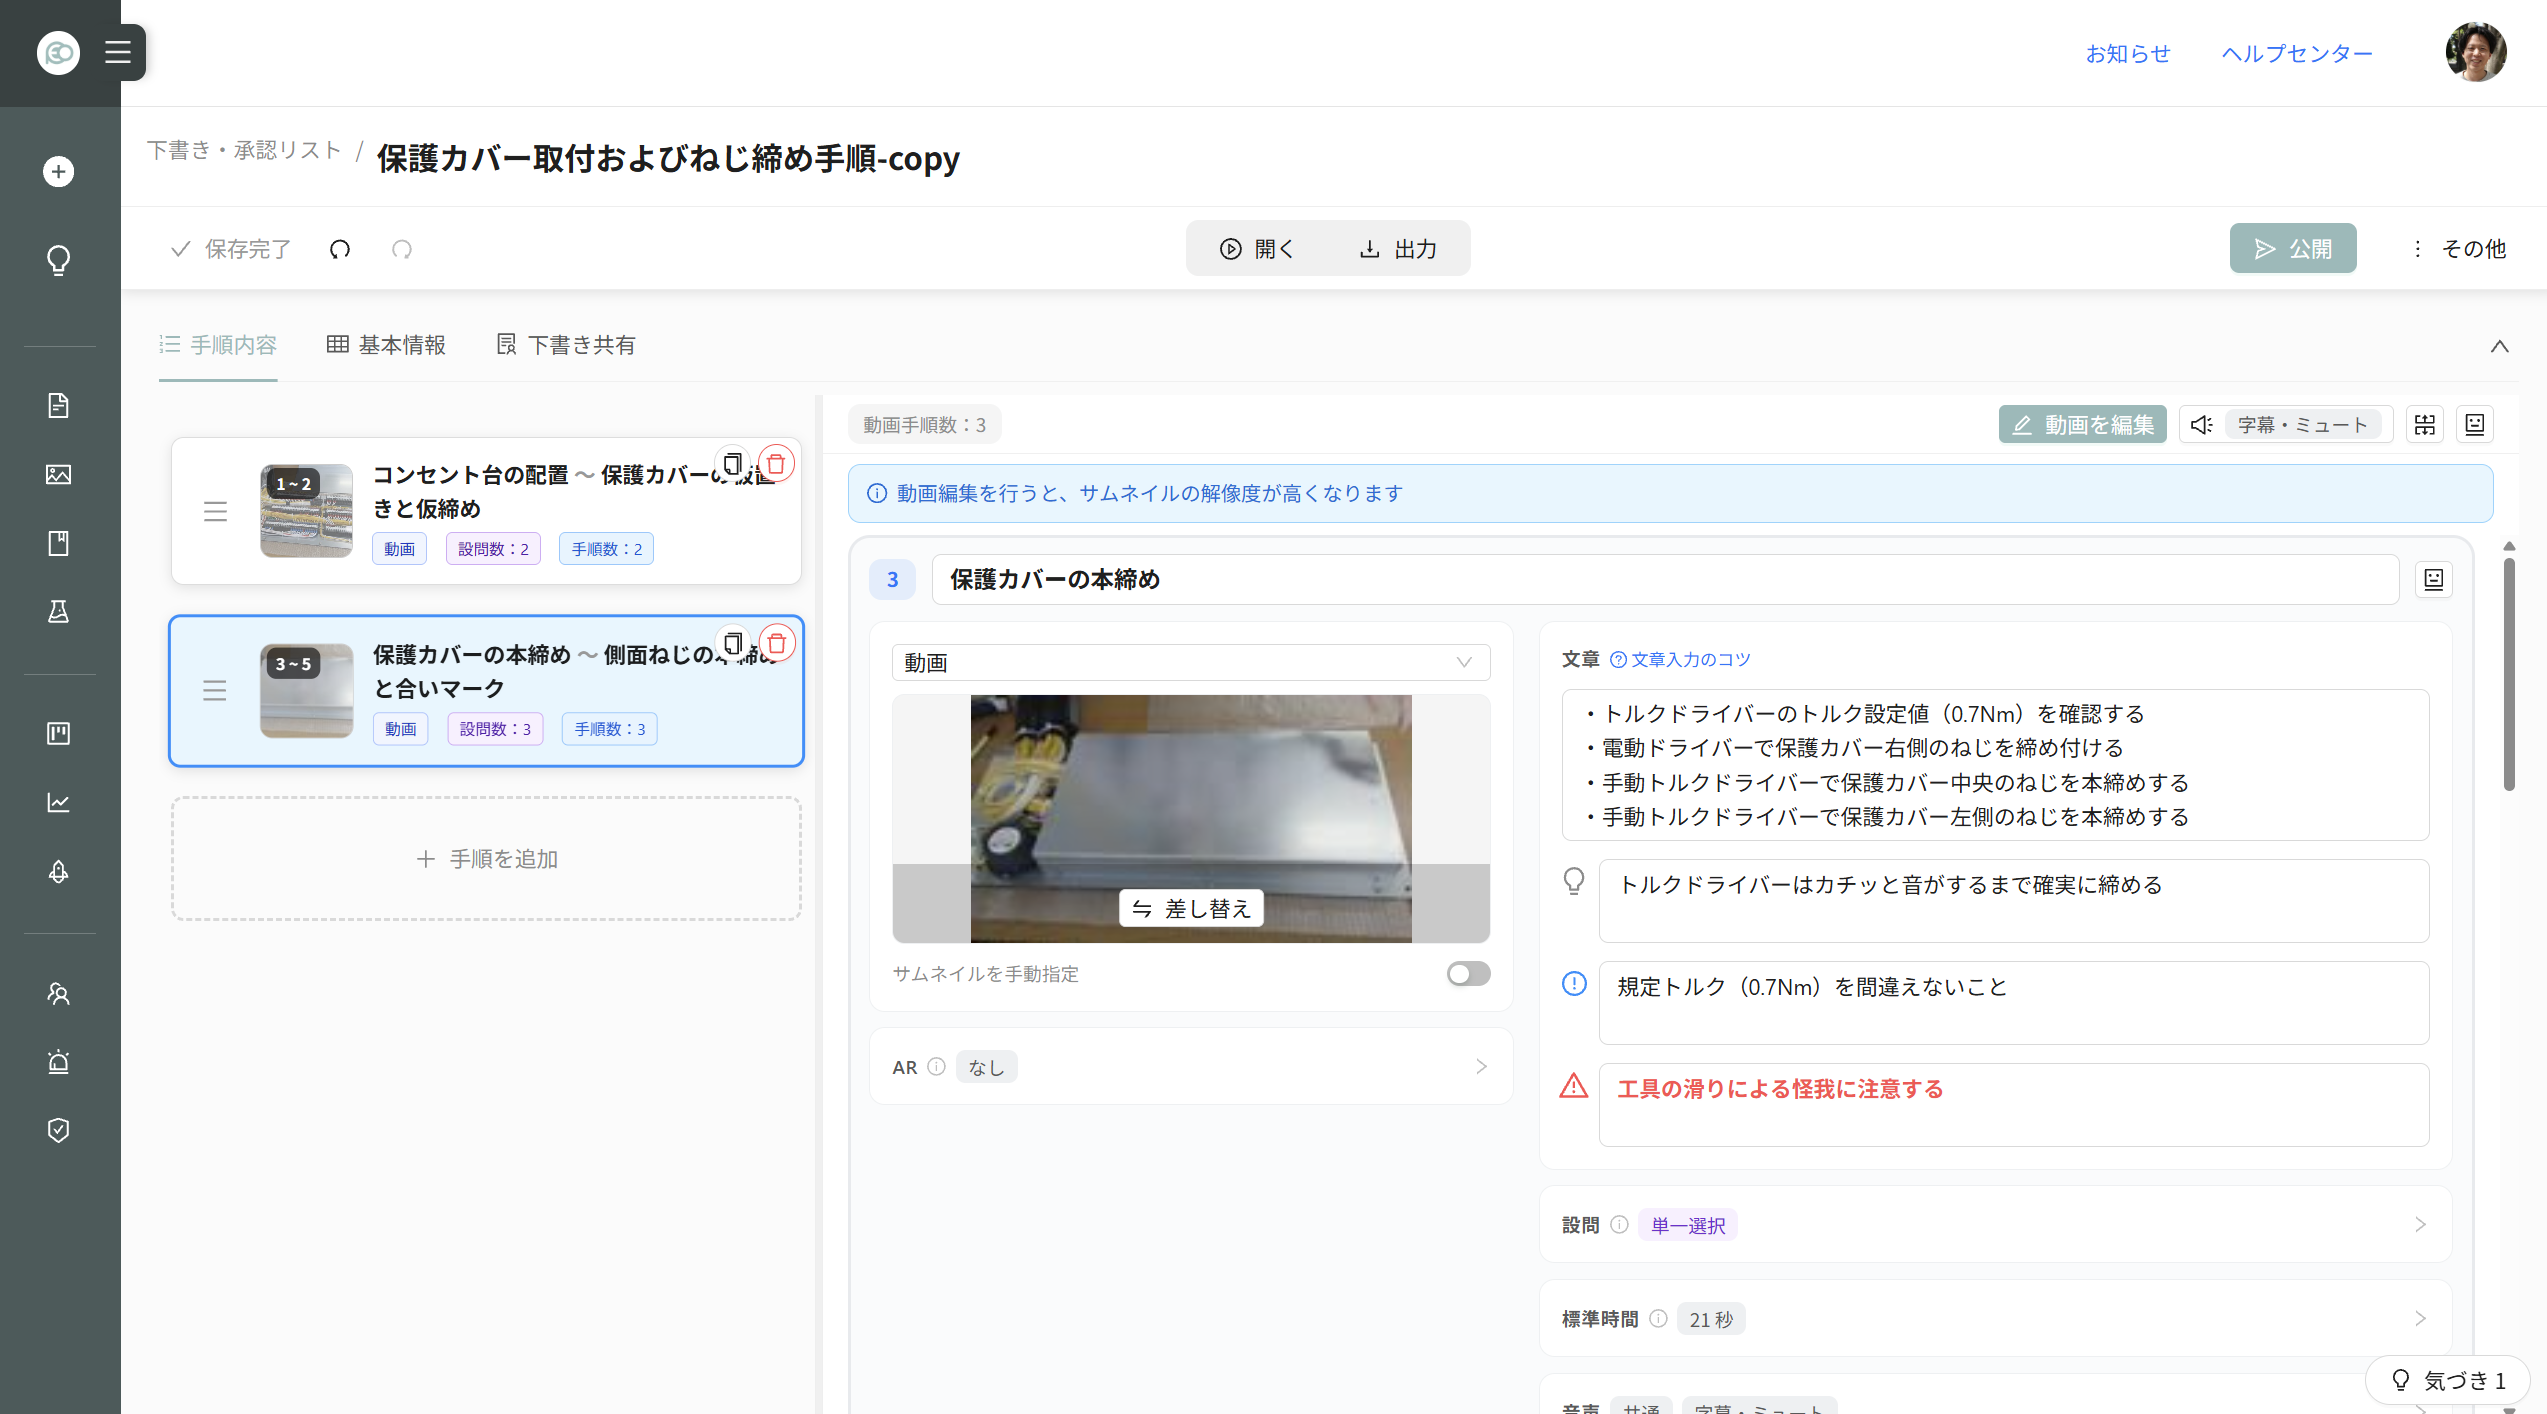Switch to 手順内容 tab
2547x1414 pixels.
[x=218, y=345]
